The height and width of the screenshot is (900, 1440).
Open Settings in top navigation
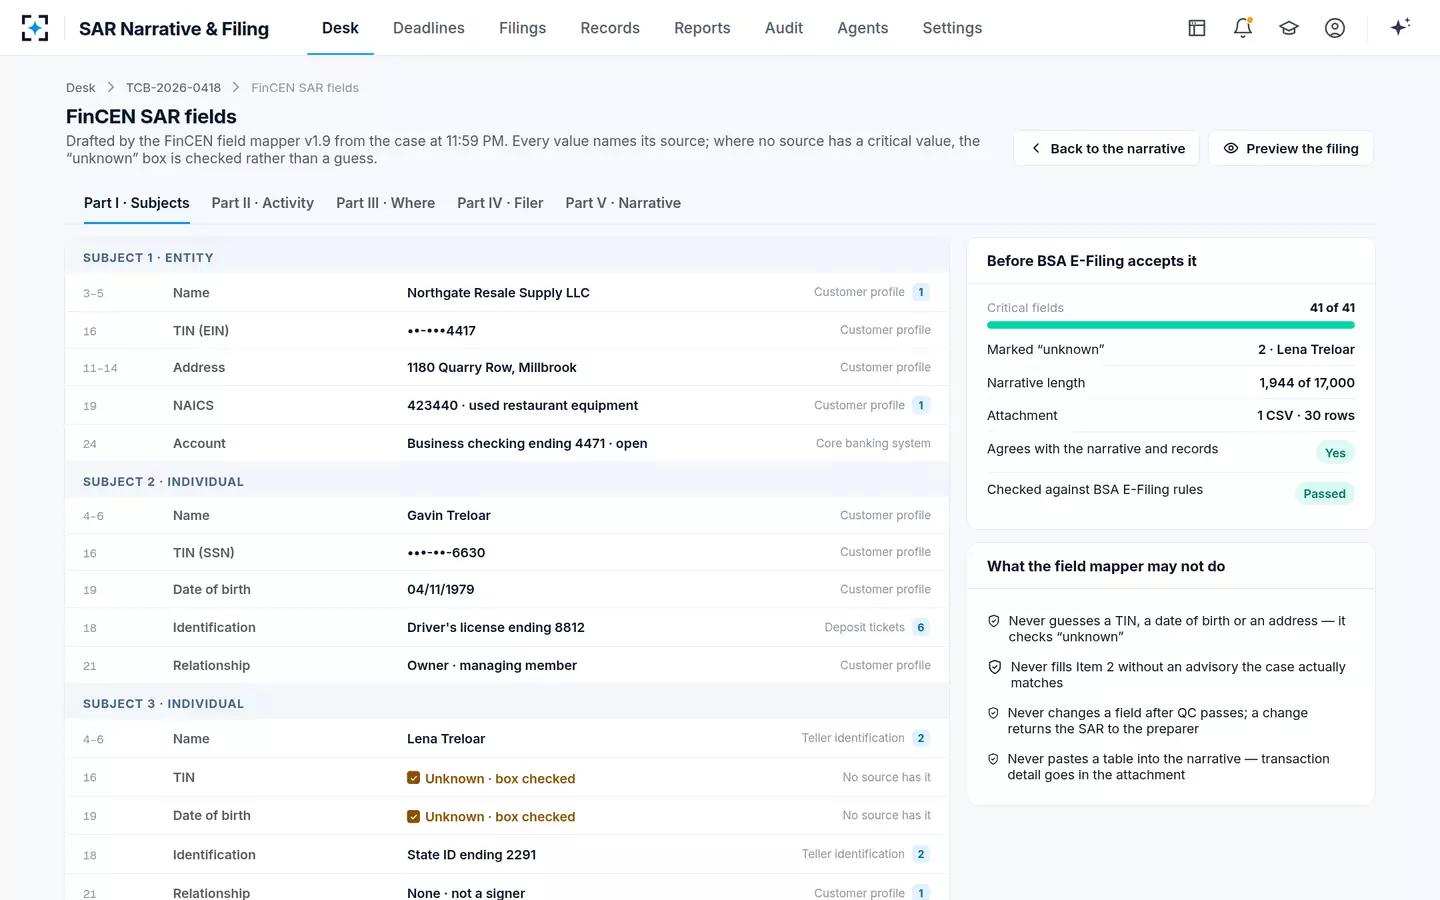(x=952, y=28)
